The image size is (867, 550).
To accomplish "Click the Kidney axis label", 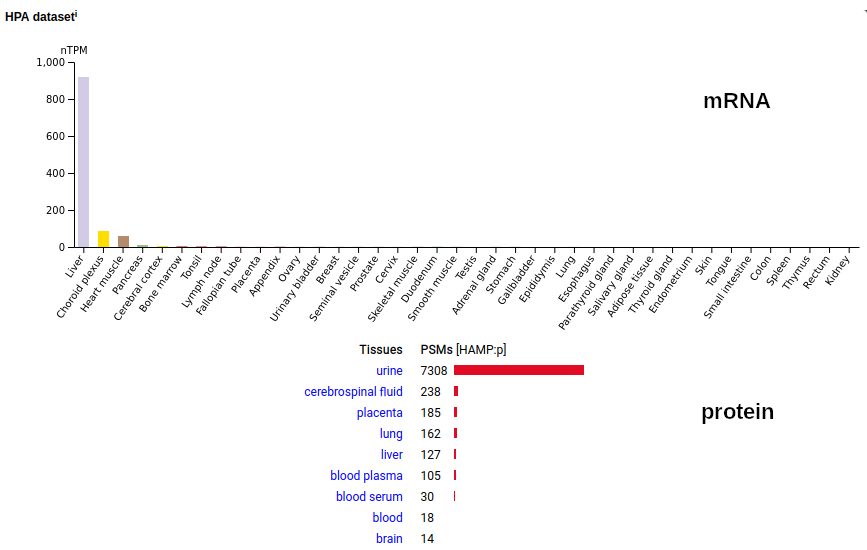I will pyautogui.click(x=837, y=271).
